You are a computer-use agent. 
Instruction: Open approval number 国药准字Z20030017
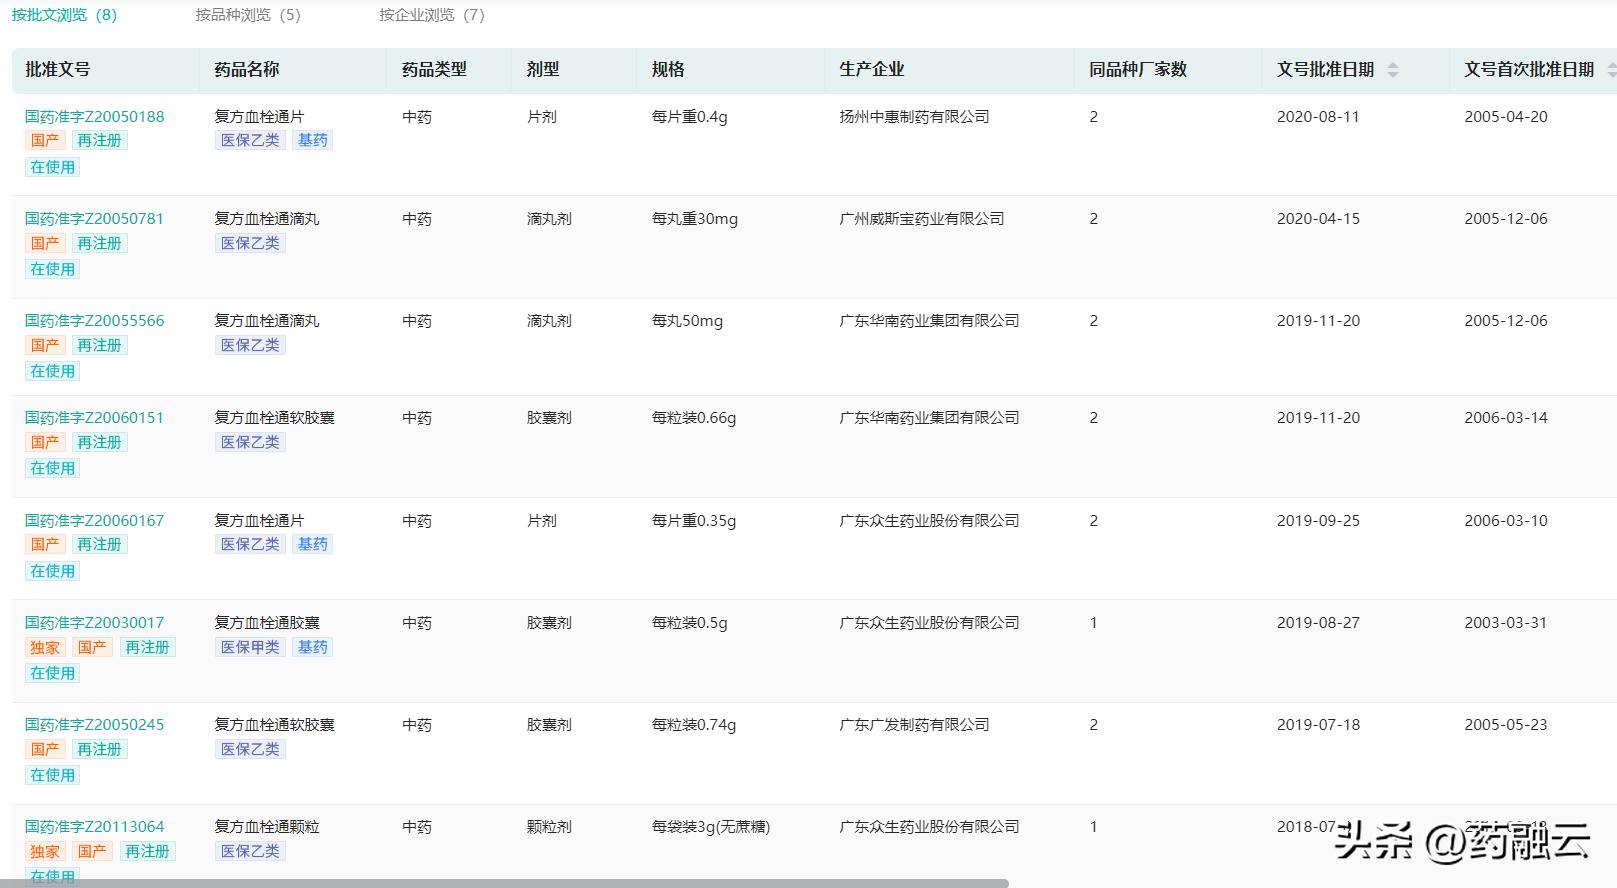click(95, 622)
